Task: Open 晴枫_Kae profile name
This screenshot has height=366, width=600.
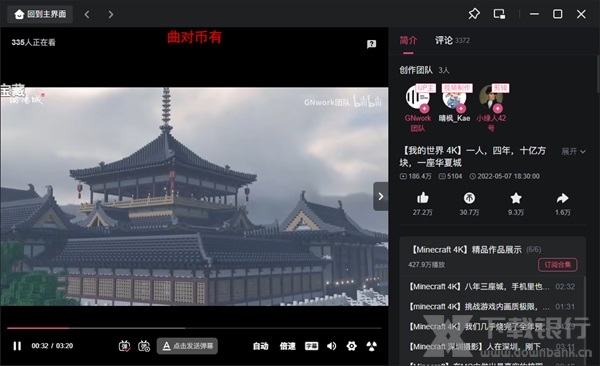Action: 454,118
